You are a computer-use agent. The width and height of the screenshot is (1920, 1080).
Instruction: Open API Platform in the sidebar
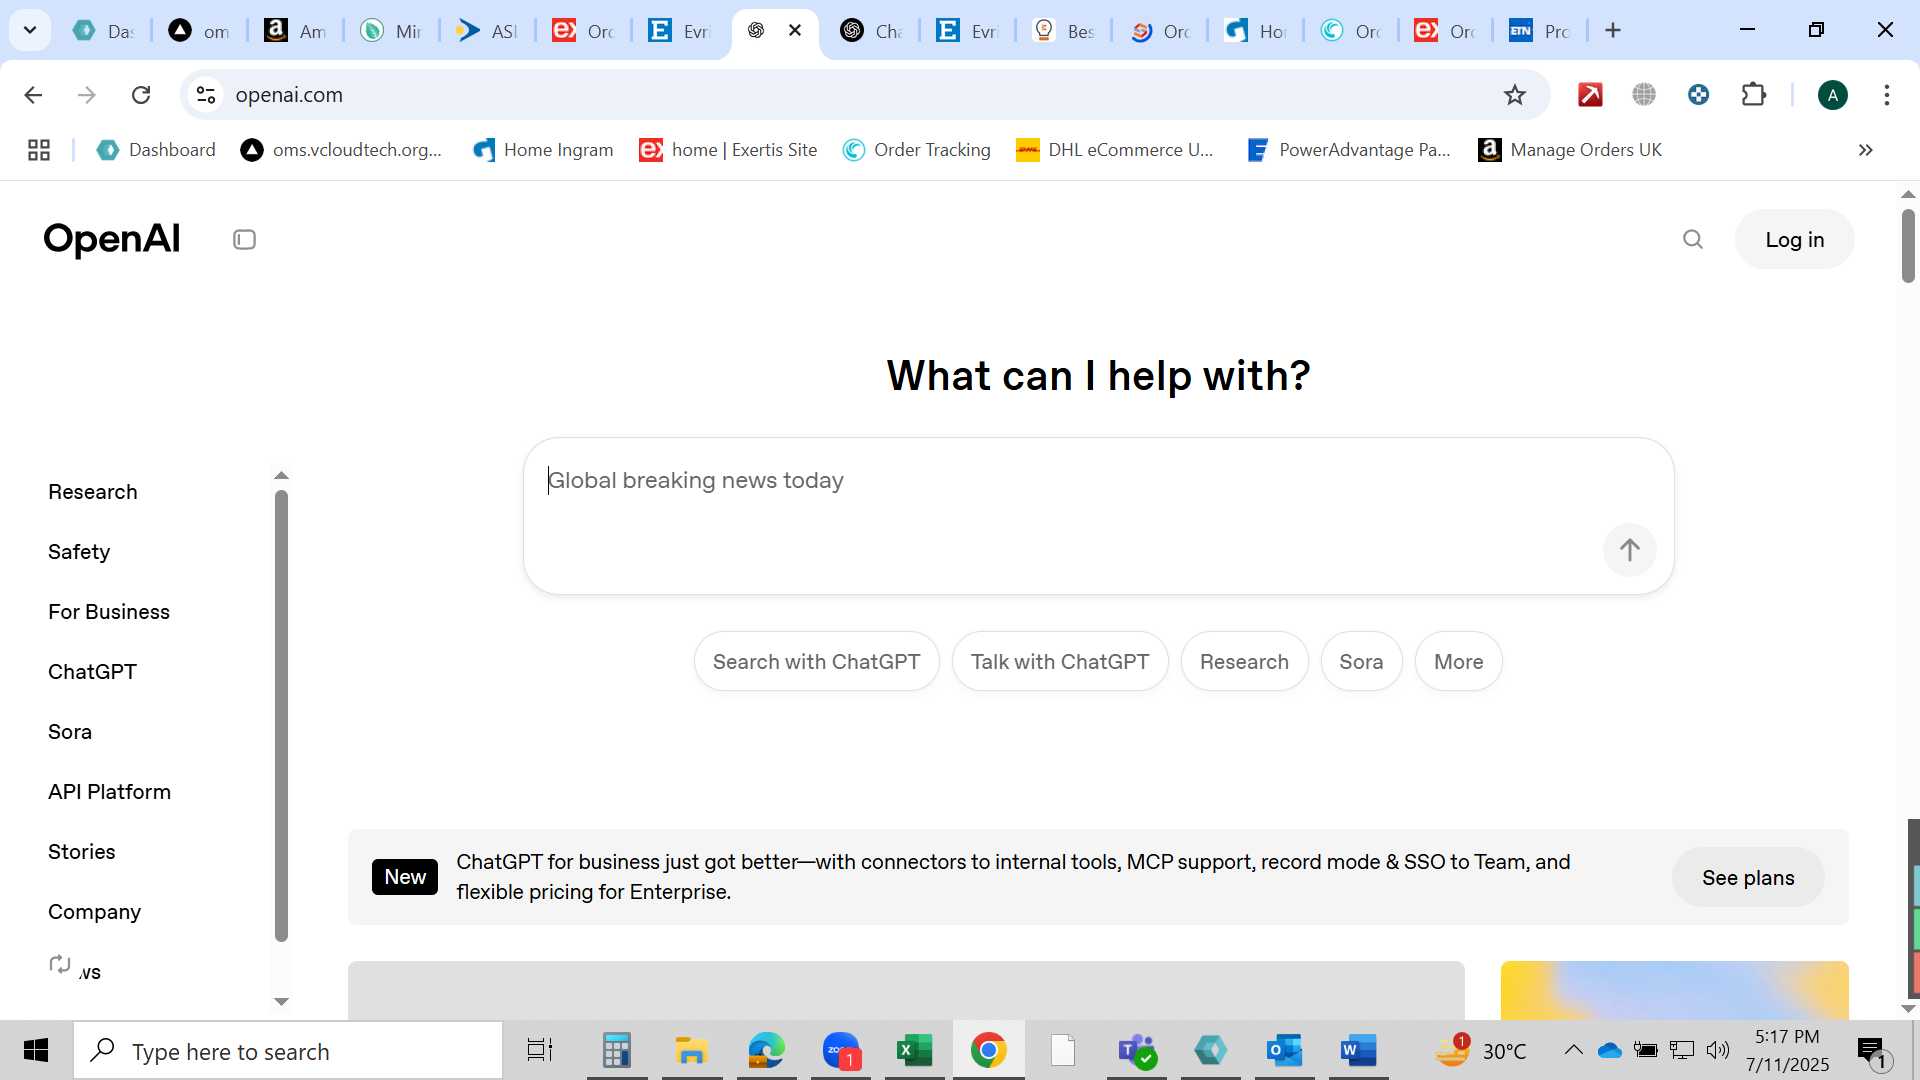(x=109, y=792)
